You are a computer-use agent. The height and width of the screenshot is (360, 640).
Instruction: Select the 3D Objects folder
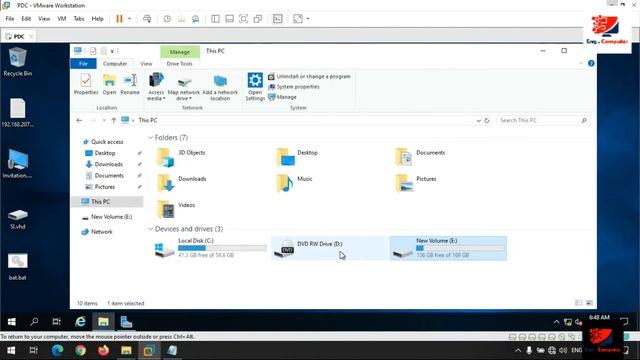(x=182, y=157)
